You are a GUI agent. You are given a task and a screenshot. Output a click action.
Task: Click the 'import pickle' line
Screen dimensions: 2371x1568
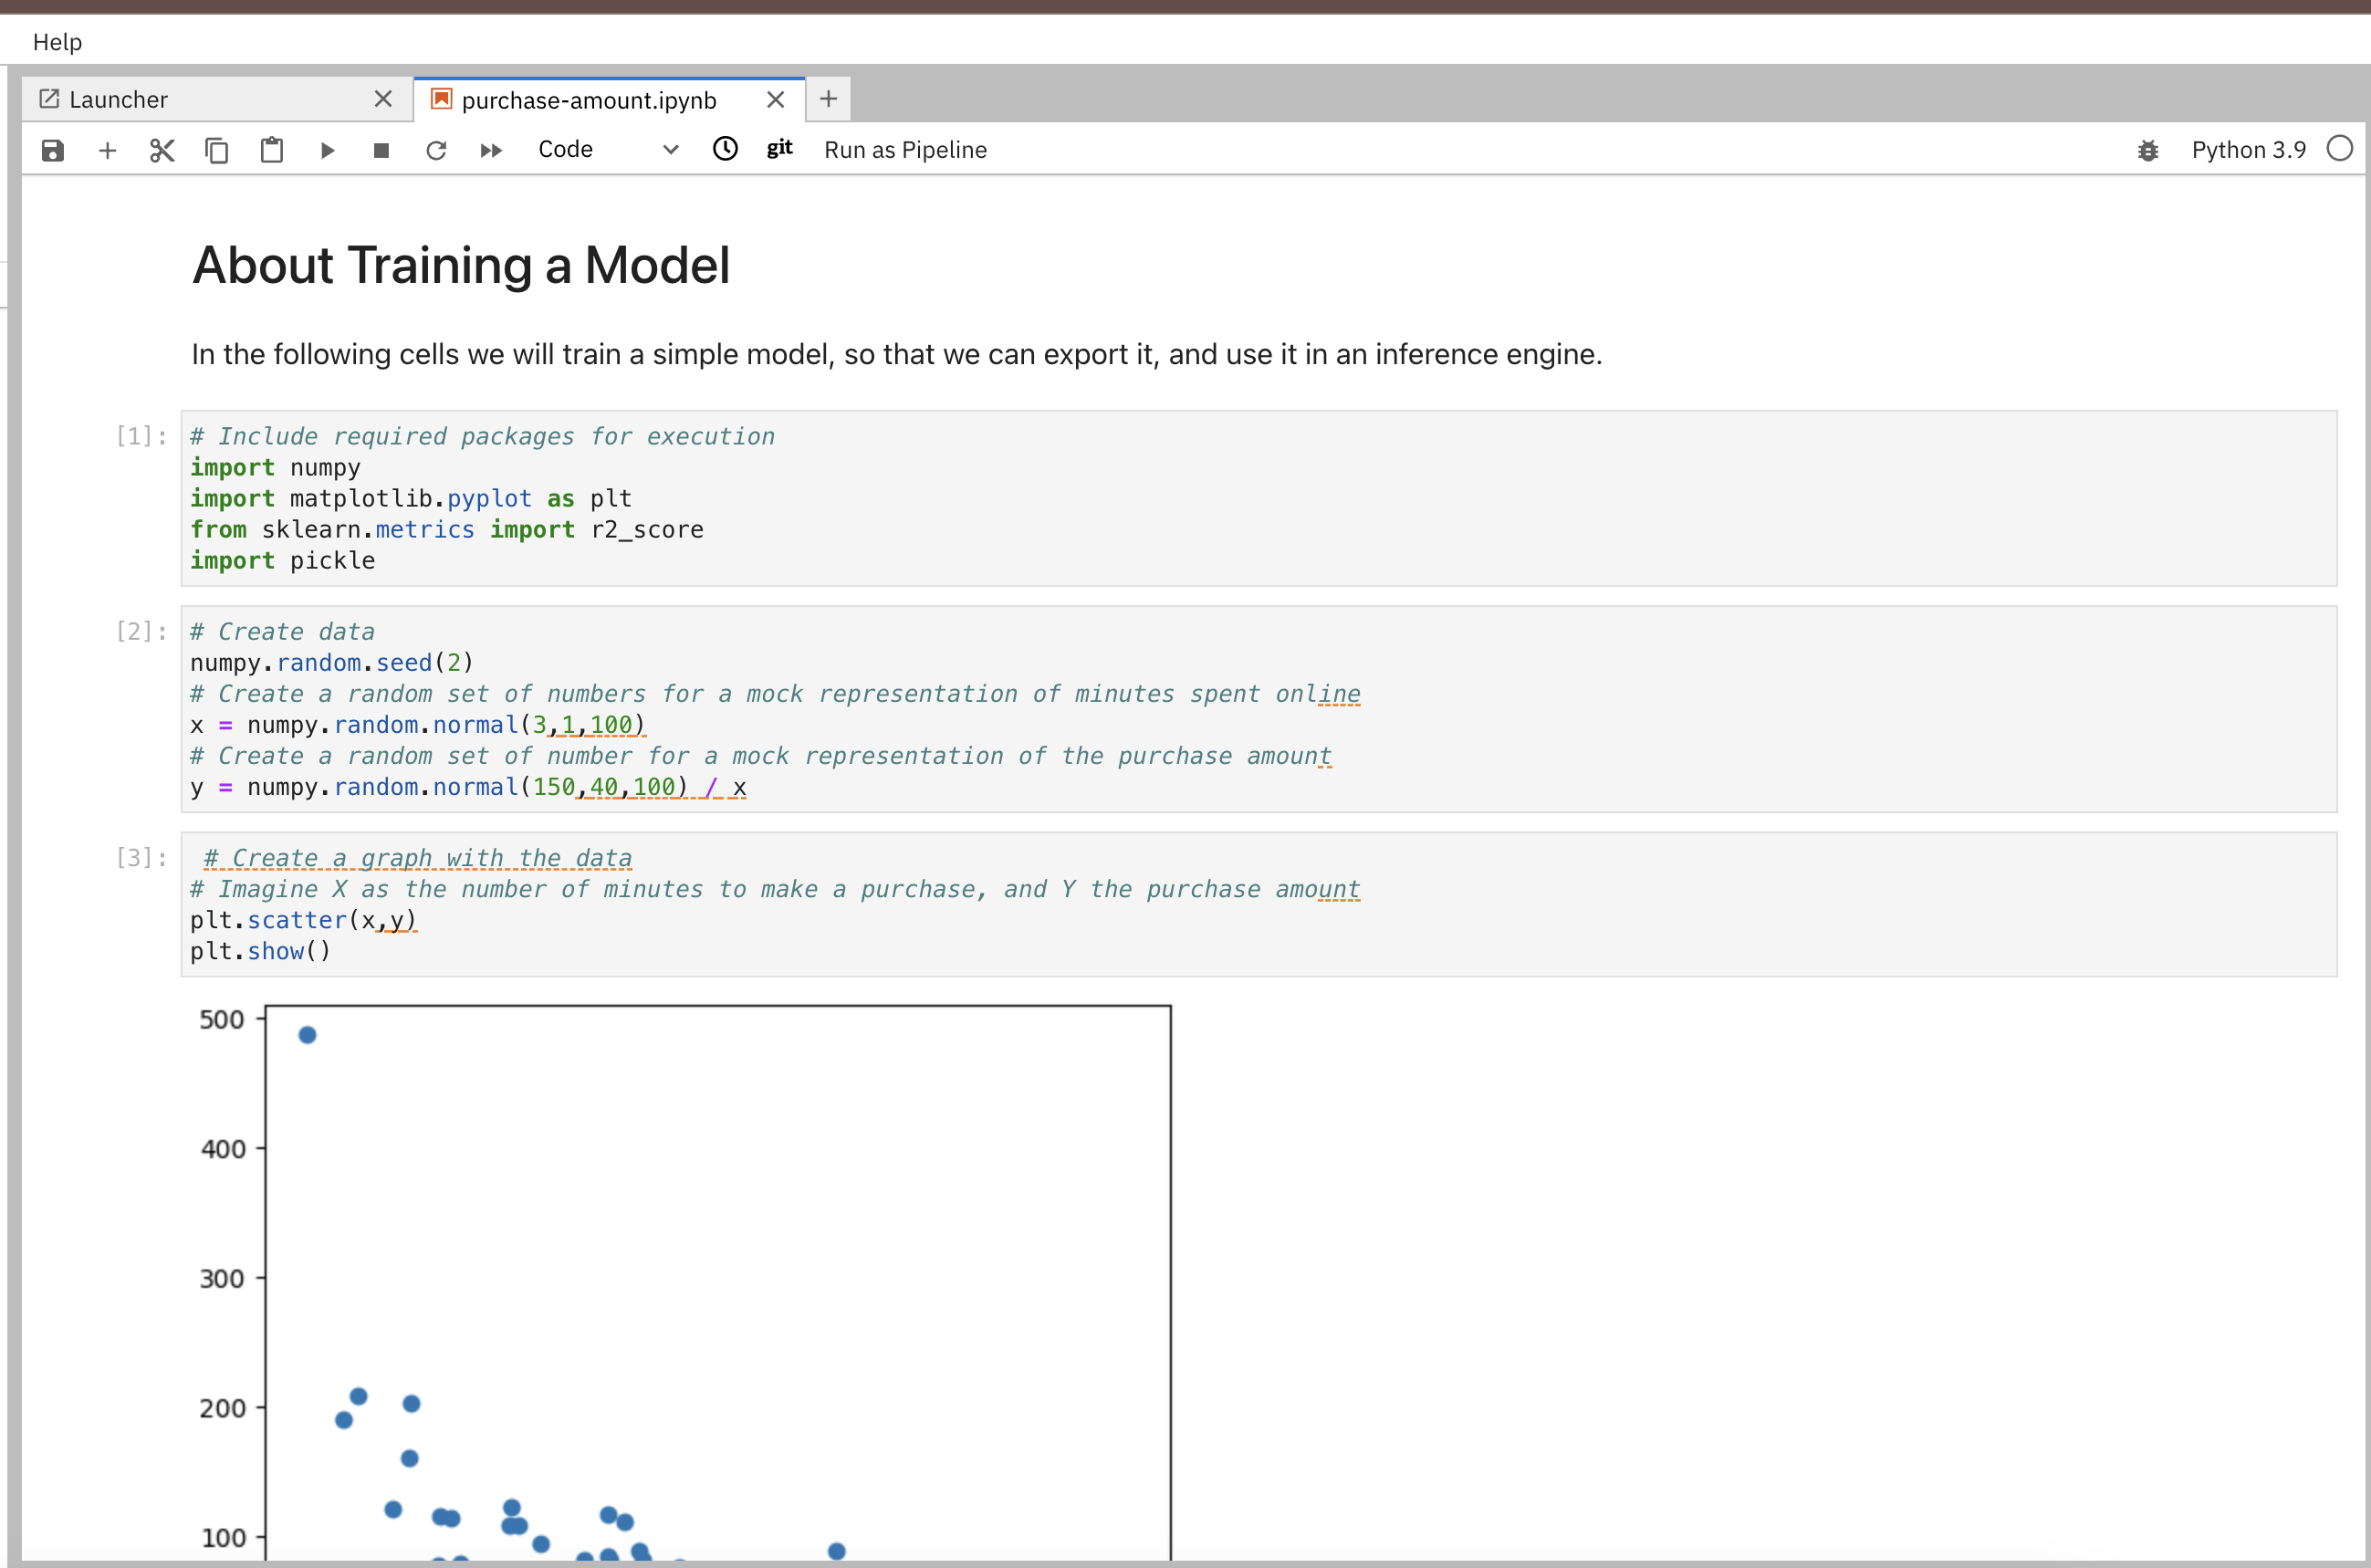pos(283,561)
